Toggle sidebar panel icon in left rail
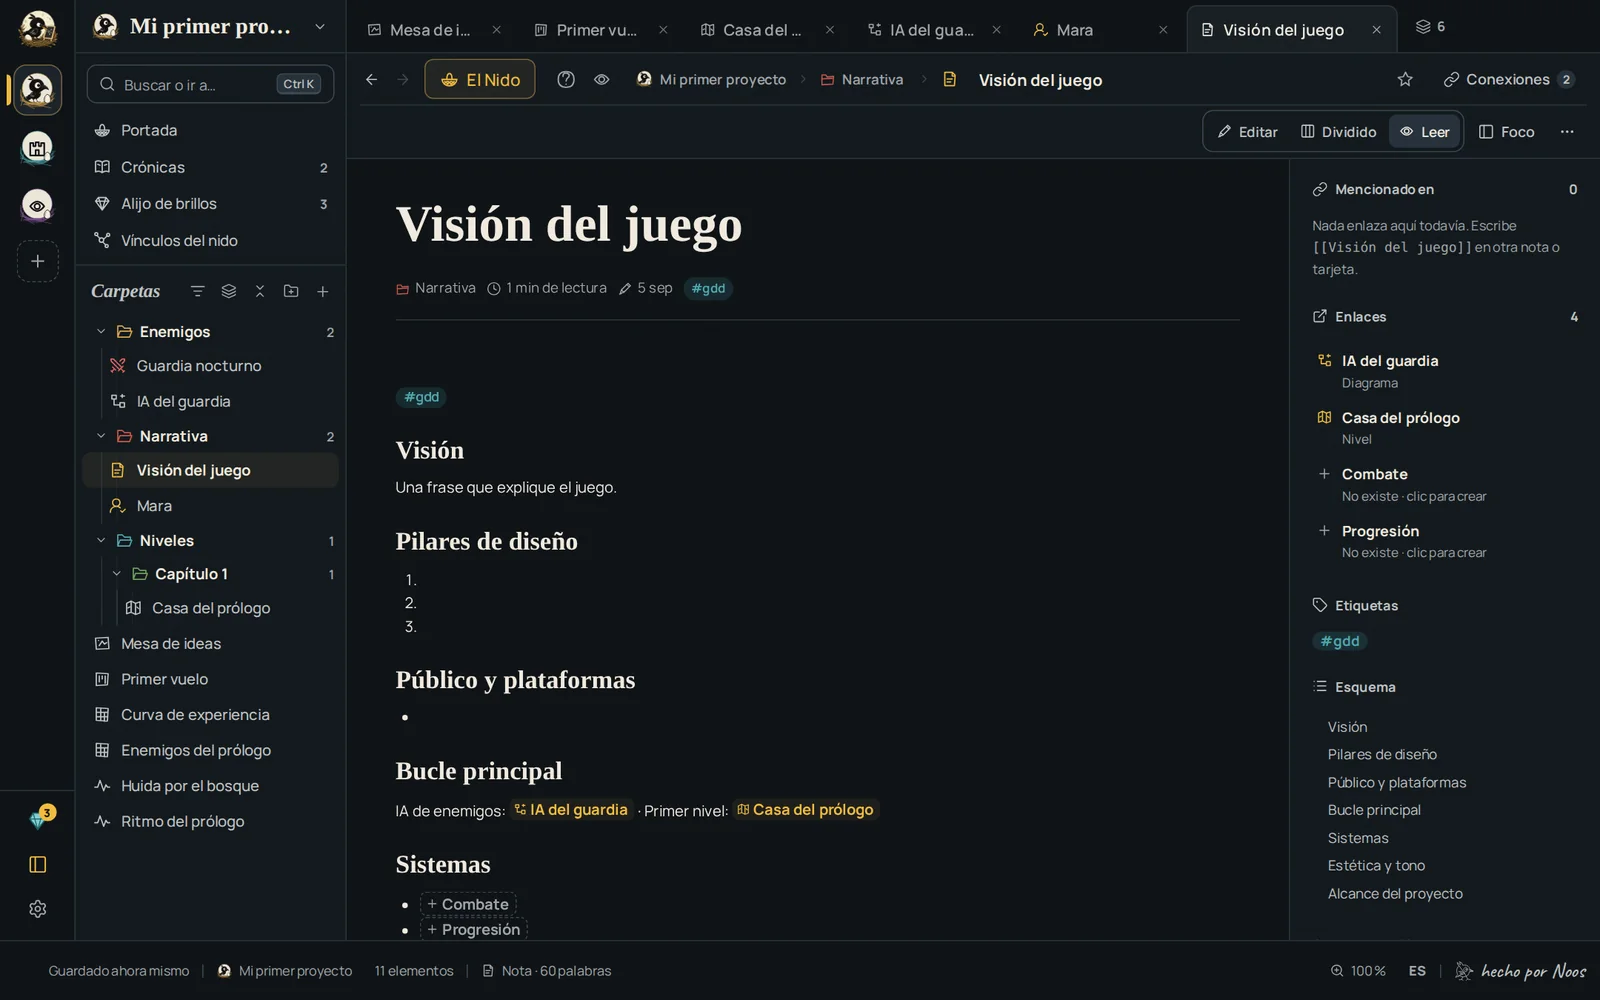Image resolution: width=1600 pixels, height=1000 pixels. (38, 864)
